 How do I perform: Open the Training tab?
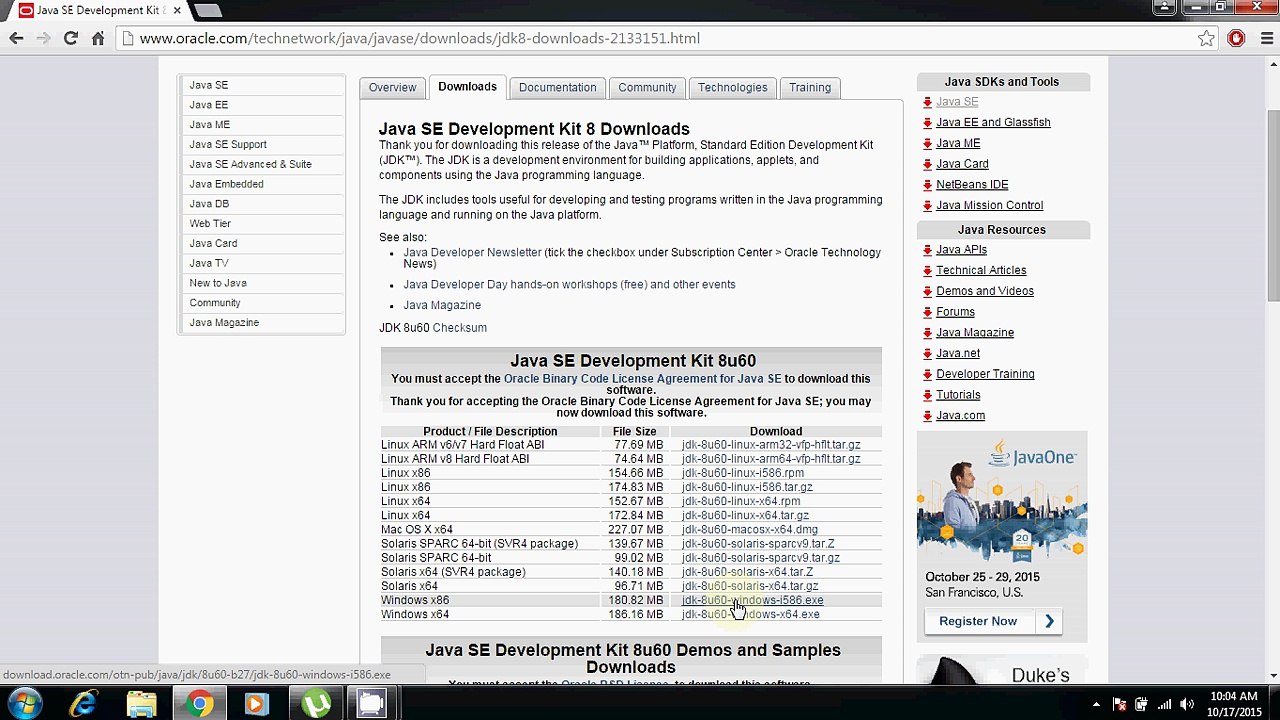(810, 87)
